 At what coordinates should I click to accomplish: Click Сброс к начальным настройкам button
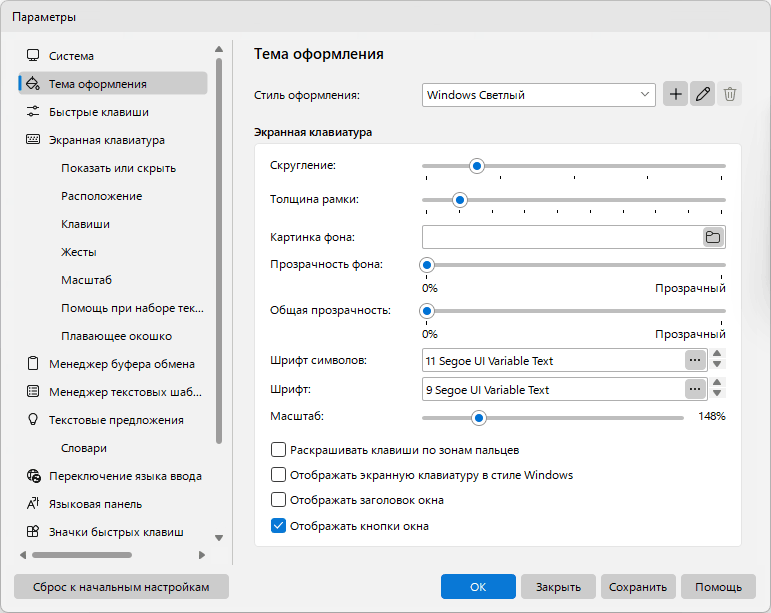click(x=121, y=587)
